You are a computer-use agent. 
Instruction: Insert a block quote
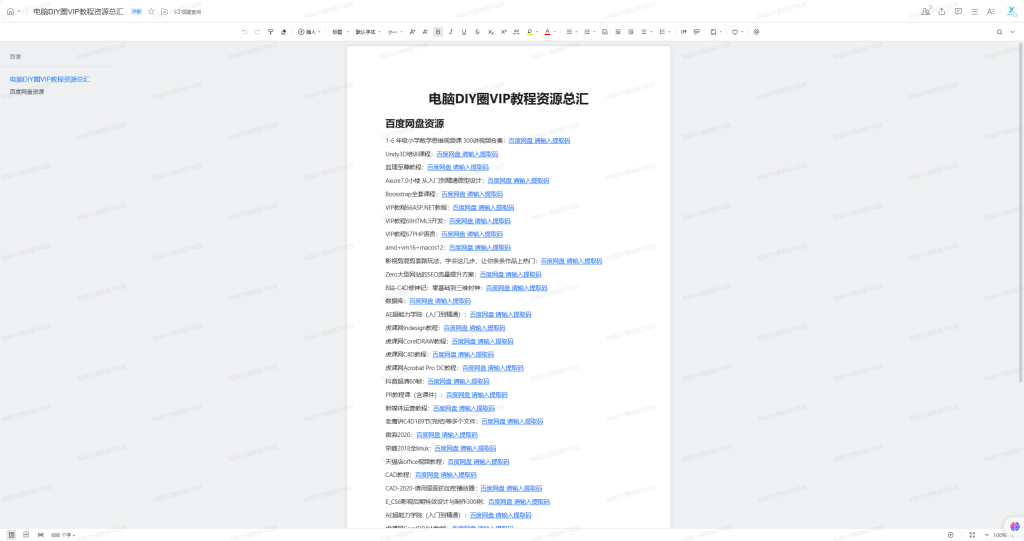tap(684, 31)
